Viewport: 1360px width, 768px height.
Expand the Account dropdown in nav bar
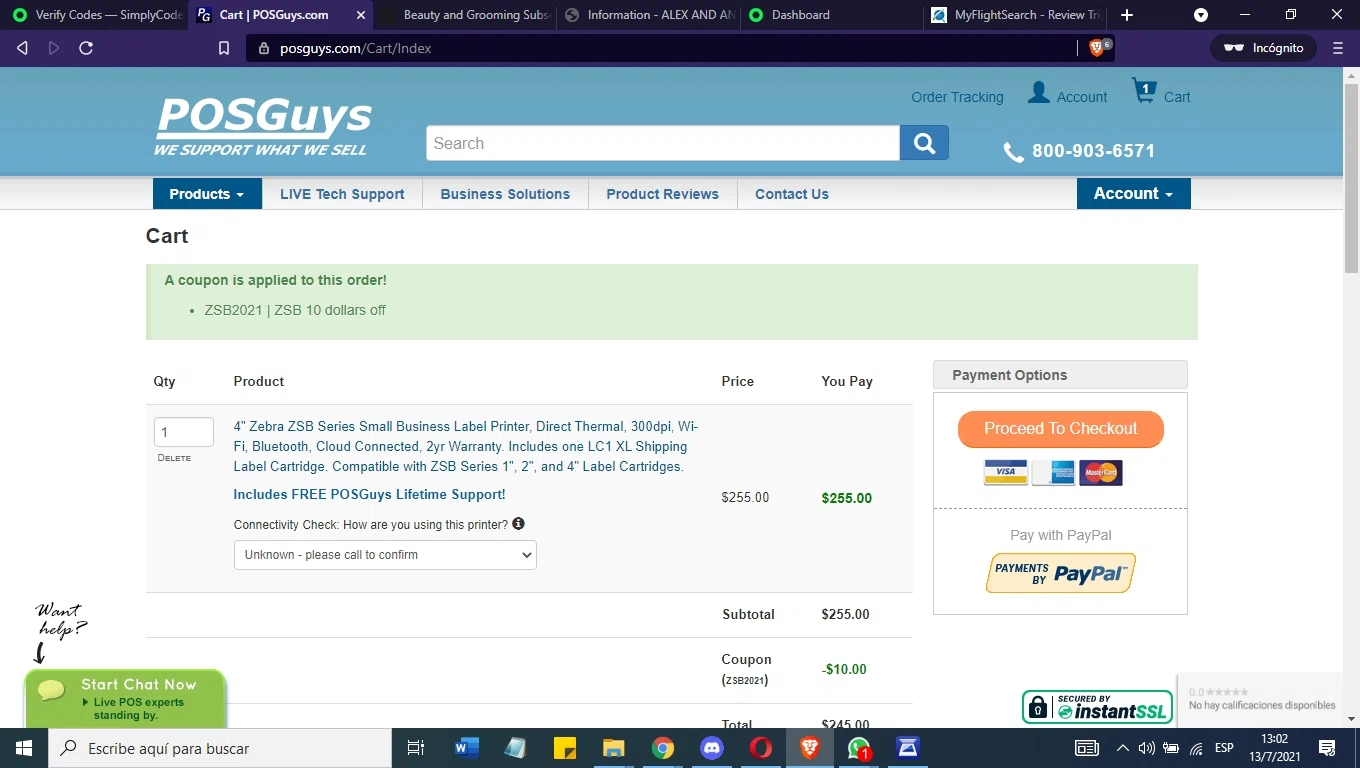[x=1133, y=194]
